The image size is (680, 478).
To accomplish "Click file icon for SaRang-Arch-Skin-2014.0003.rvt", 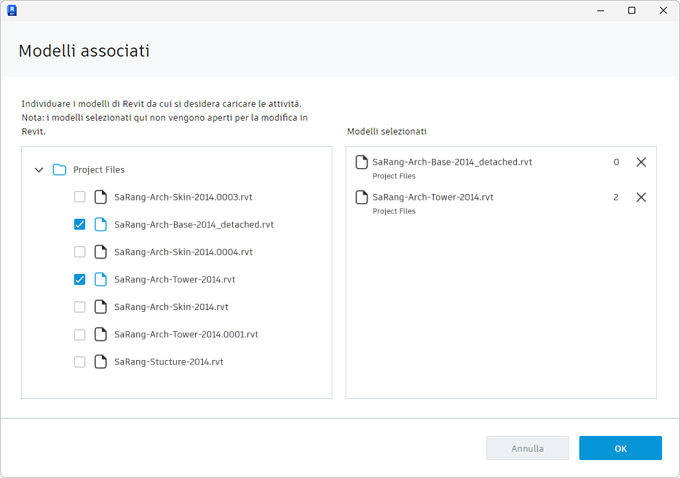I will (100, 197).
